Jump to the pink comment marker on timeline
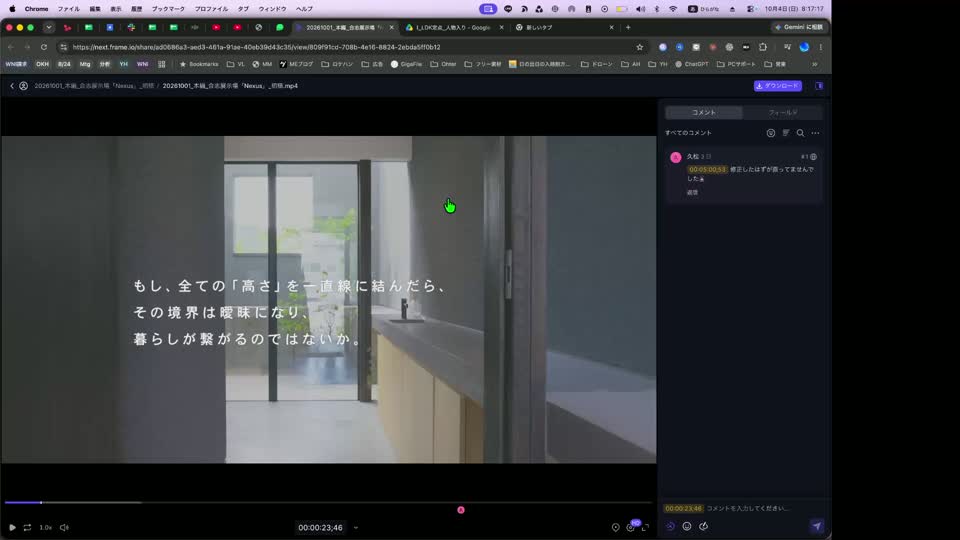960x540 pixels. pyautogui.click(x=461, y=510)
